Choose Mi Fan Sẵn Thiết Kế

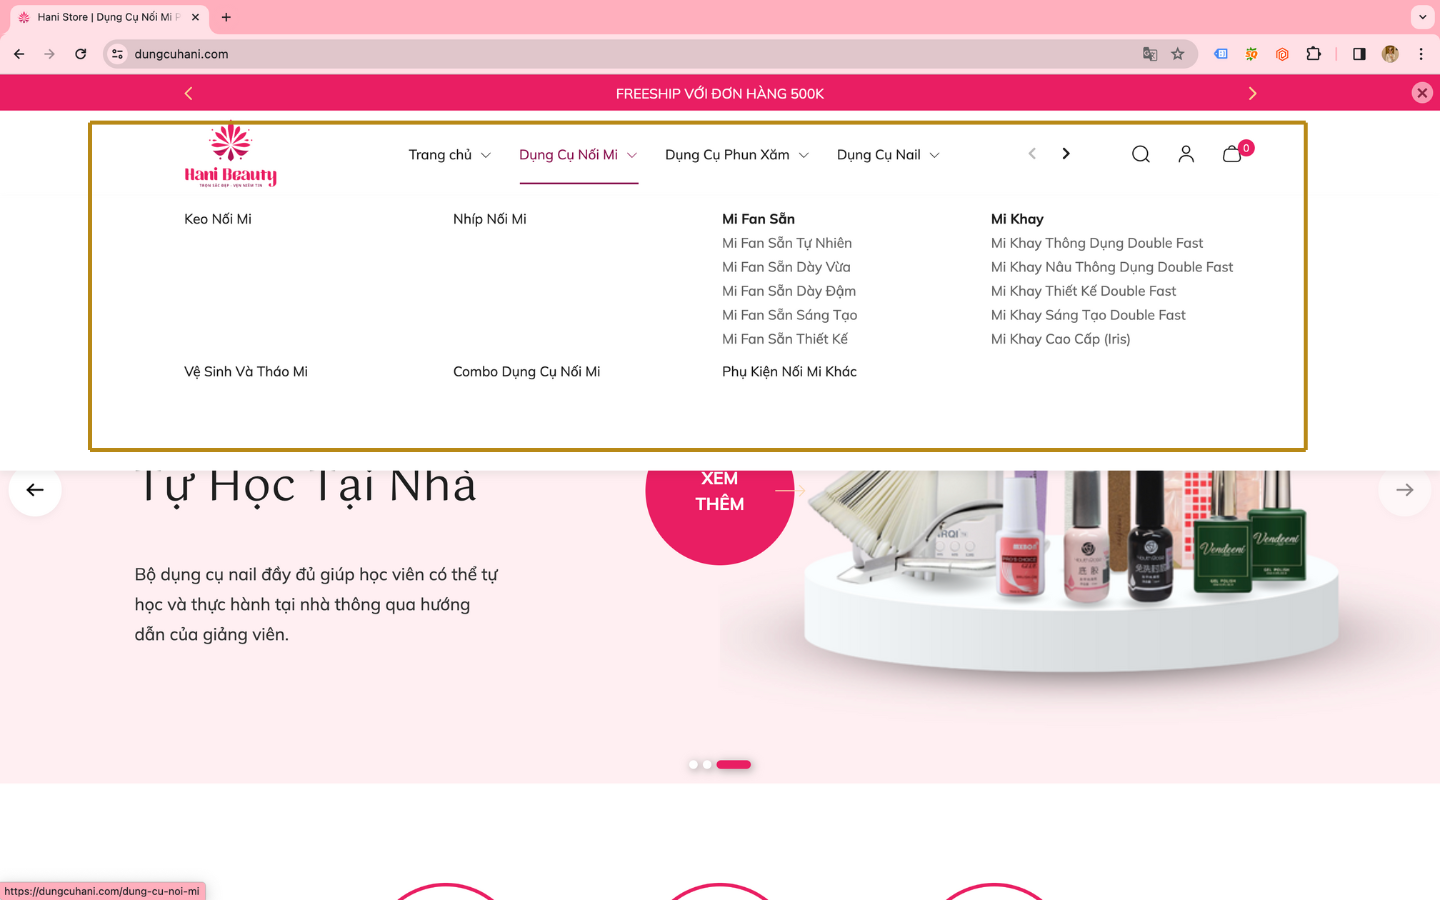pyautogui.click(x=785, y=339)
